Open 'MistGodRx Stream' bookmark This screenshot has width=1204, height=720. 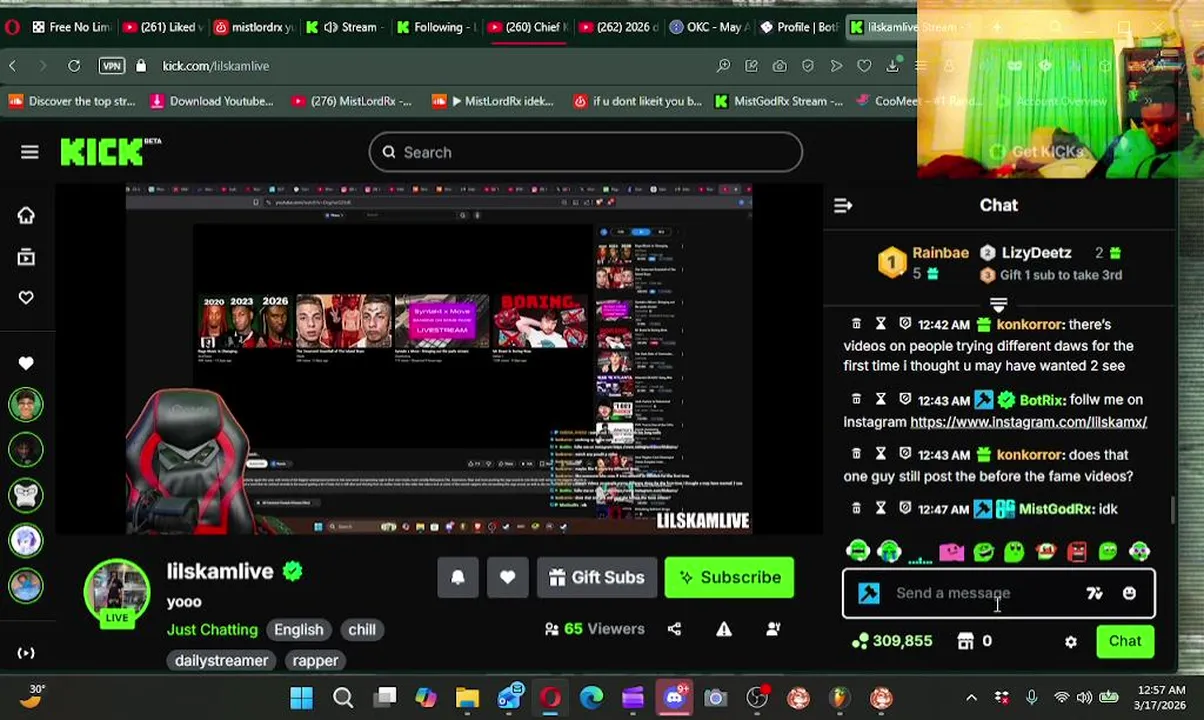[x=779, y=101]
